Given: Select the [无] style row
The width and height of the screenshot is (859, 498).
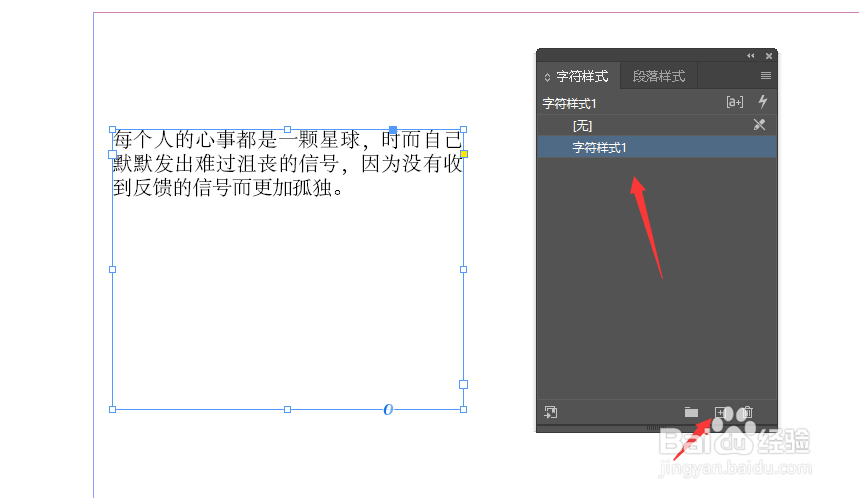Looking at the screenshot, I should point(657,125).
